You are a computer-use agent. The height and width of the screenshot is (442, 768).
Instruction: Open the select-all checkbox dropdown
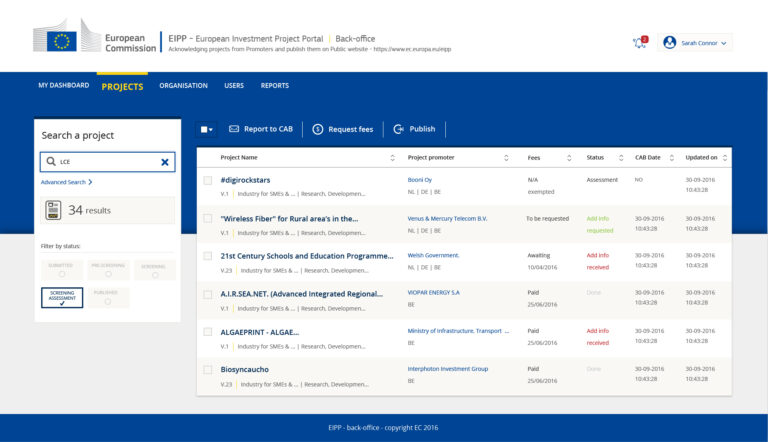(x=206, y=129)
